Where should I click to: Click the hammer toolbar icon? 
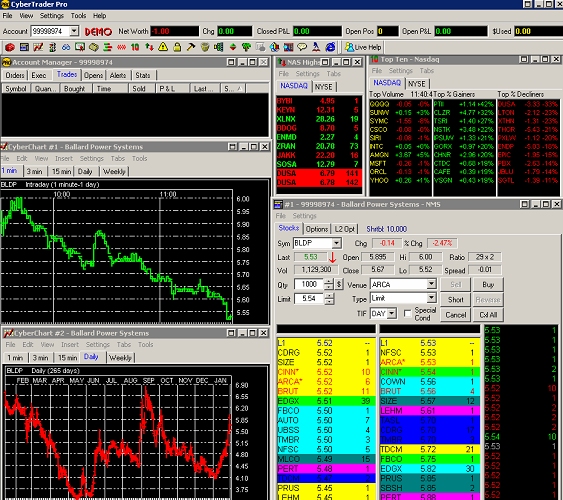191,47
